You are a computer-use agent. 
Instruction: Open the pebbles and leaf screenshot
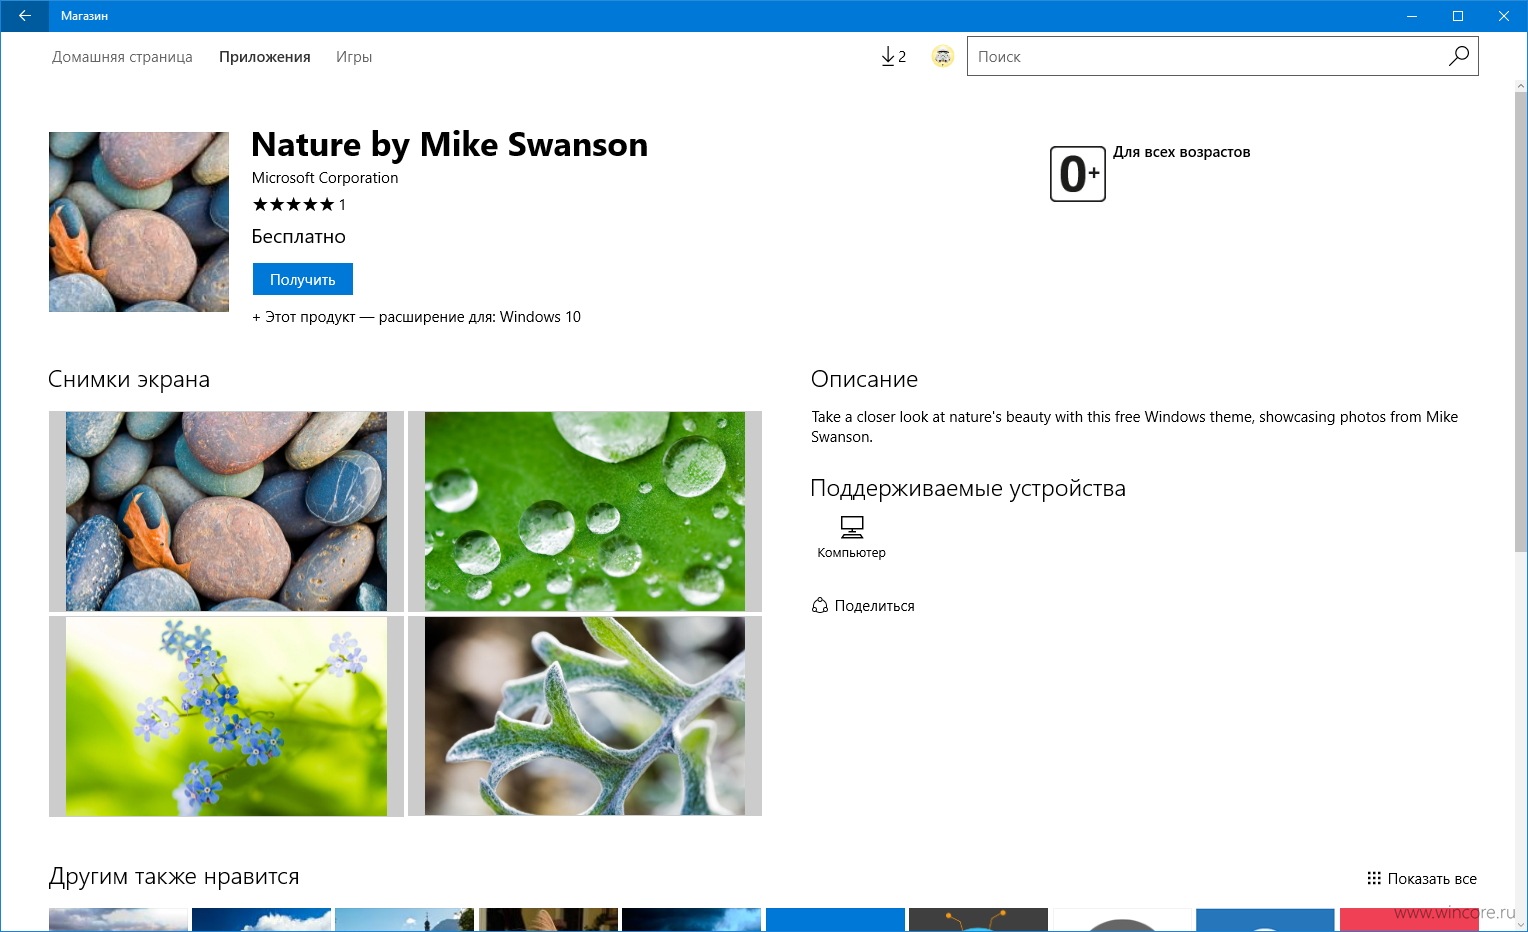tap(226, 511)
